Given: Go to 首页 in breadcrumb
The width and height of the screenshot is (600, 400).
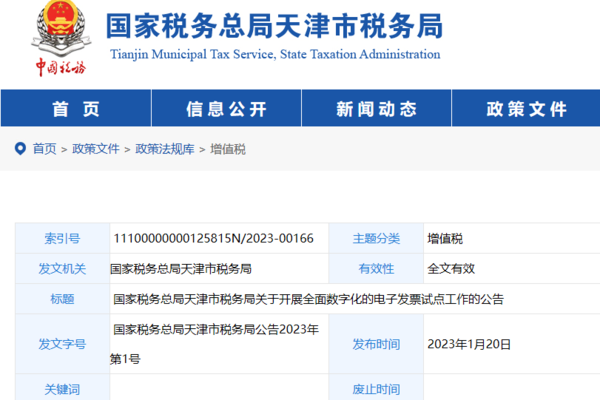Looking at the screenshot, I should (x=44, y=149).
